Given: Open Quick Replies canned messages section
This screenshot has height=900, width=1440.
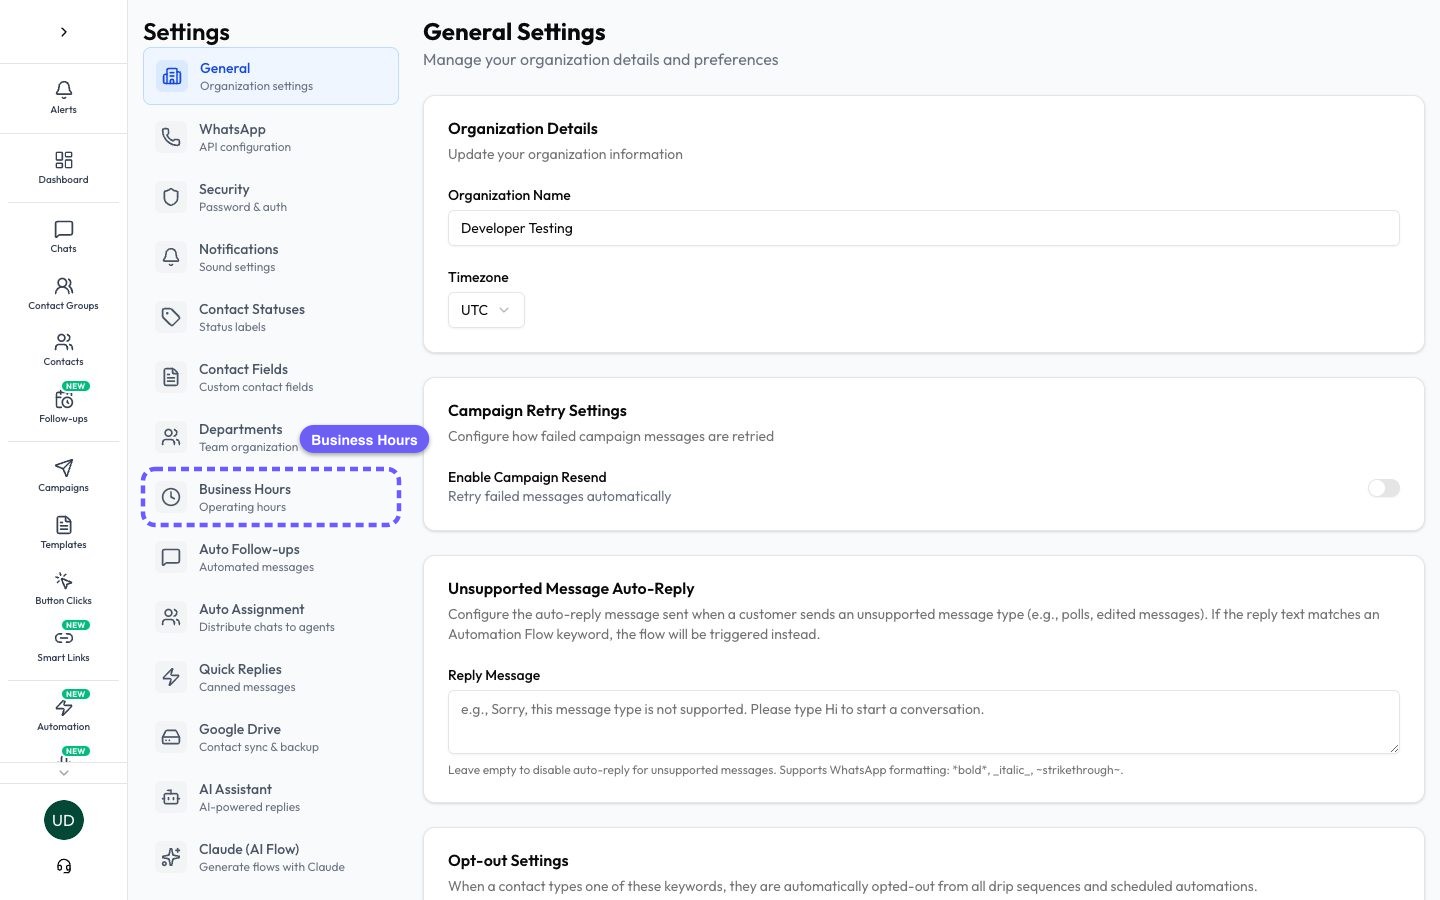Looking at the screenshot, I should click(x=271, y=677).
